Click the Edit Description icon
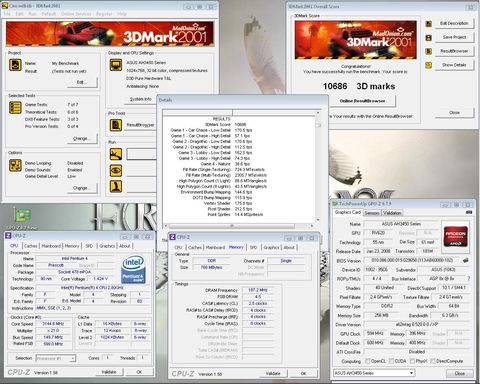 [429, 24]
